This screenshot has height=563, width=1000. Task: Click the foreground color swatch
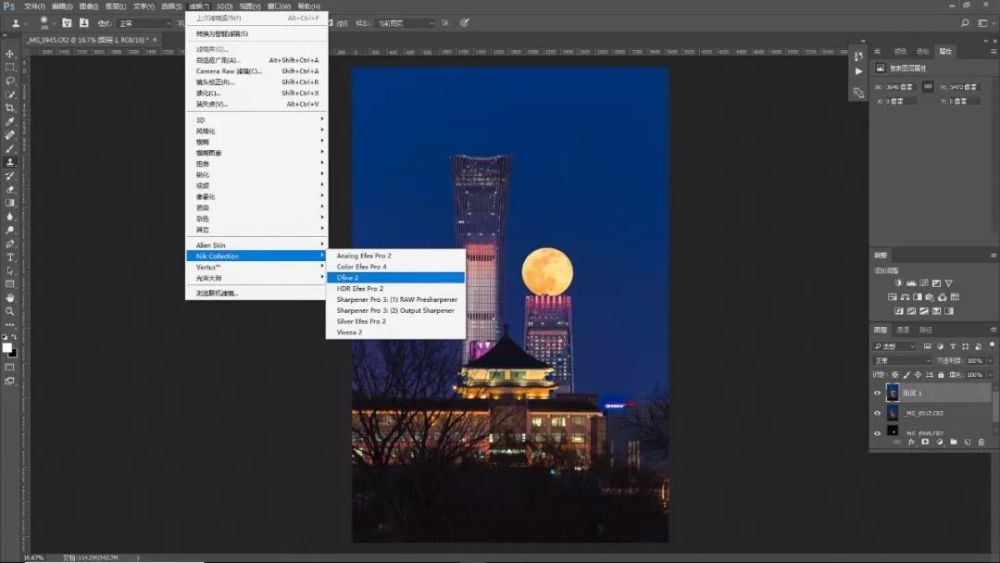(6, 347)
